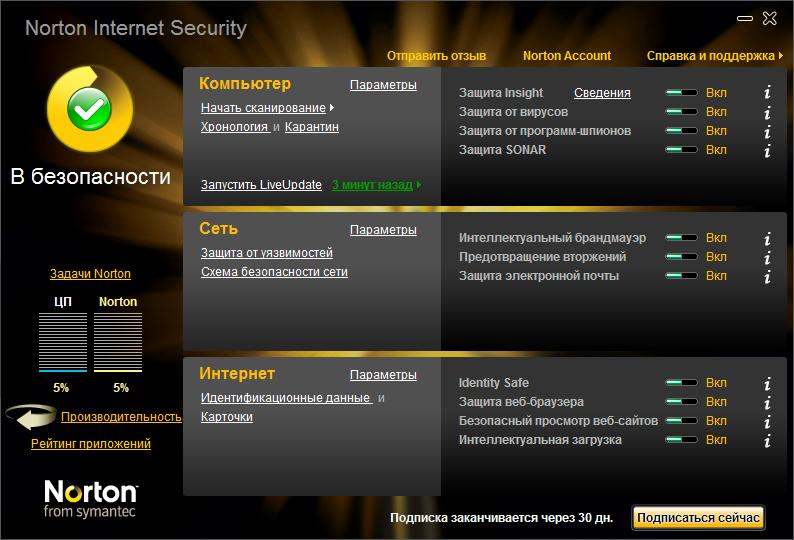Screen dimensions: 794x540
Task: Open Norton Account
Action: tap(567, 56)
